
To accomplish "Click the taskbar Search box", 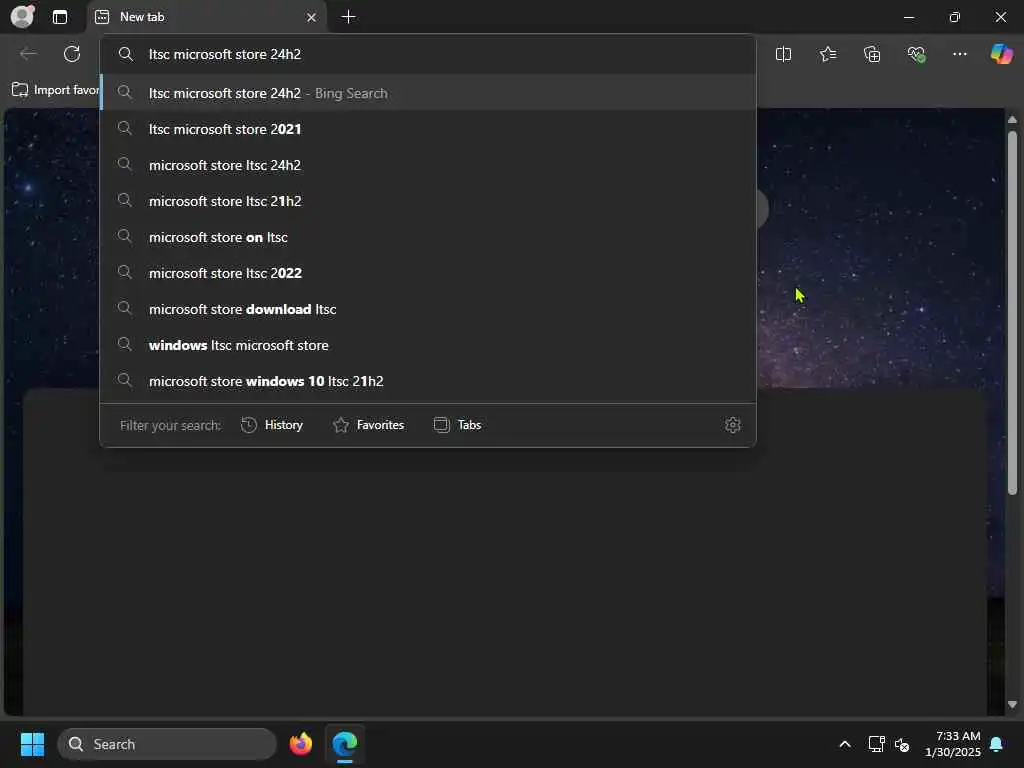I will [167, 744].
